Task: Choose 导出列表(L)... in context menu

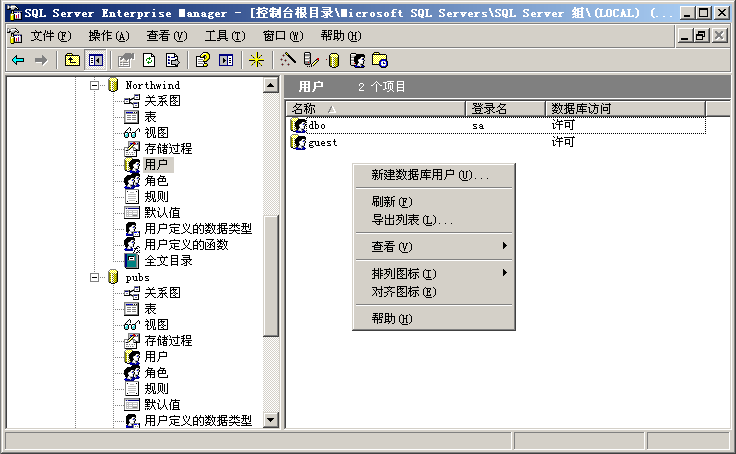Action: coord(434,220)
